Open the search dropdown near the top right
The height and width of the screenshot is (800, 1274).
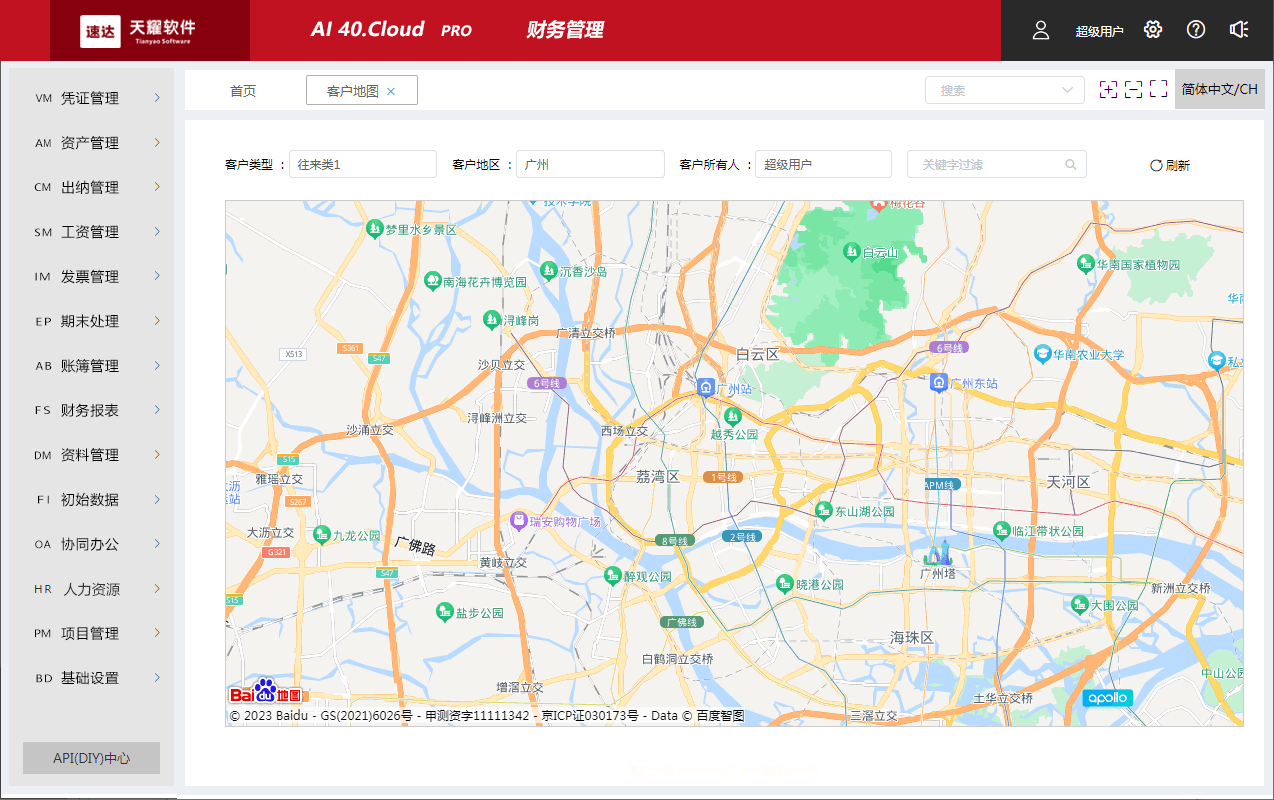coord(1004,89)
